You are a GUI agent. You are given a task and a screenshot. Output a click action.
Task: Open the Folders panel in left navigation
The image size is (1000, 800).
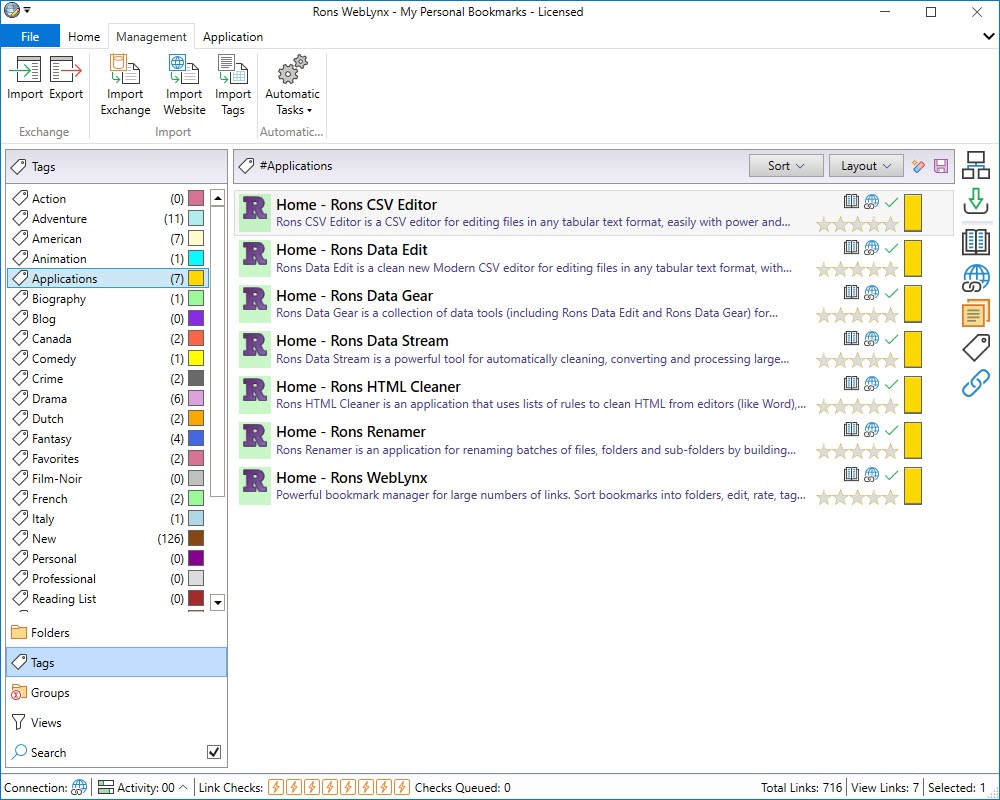tap(50, 632)
